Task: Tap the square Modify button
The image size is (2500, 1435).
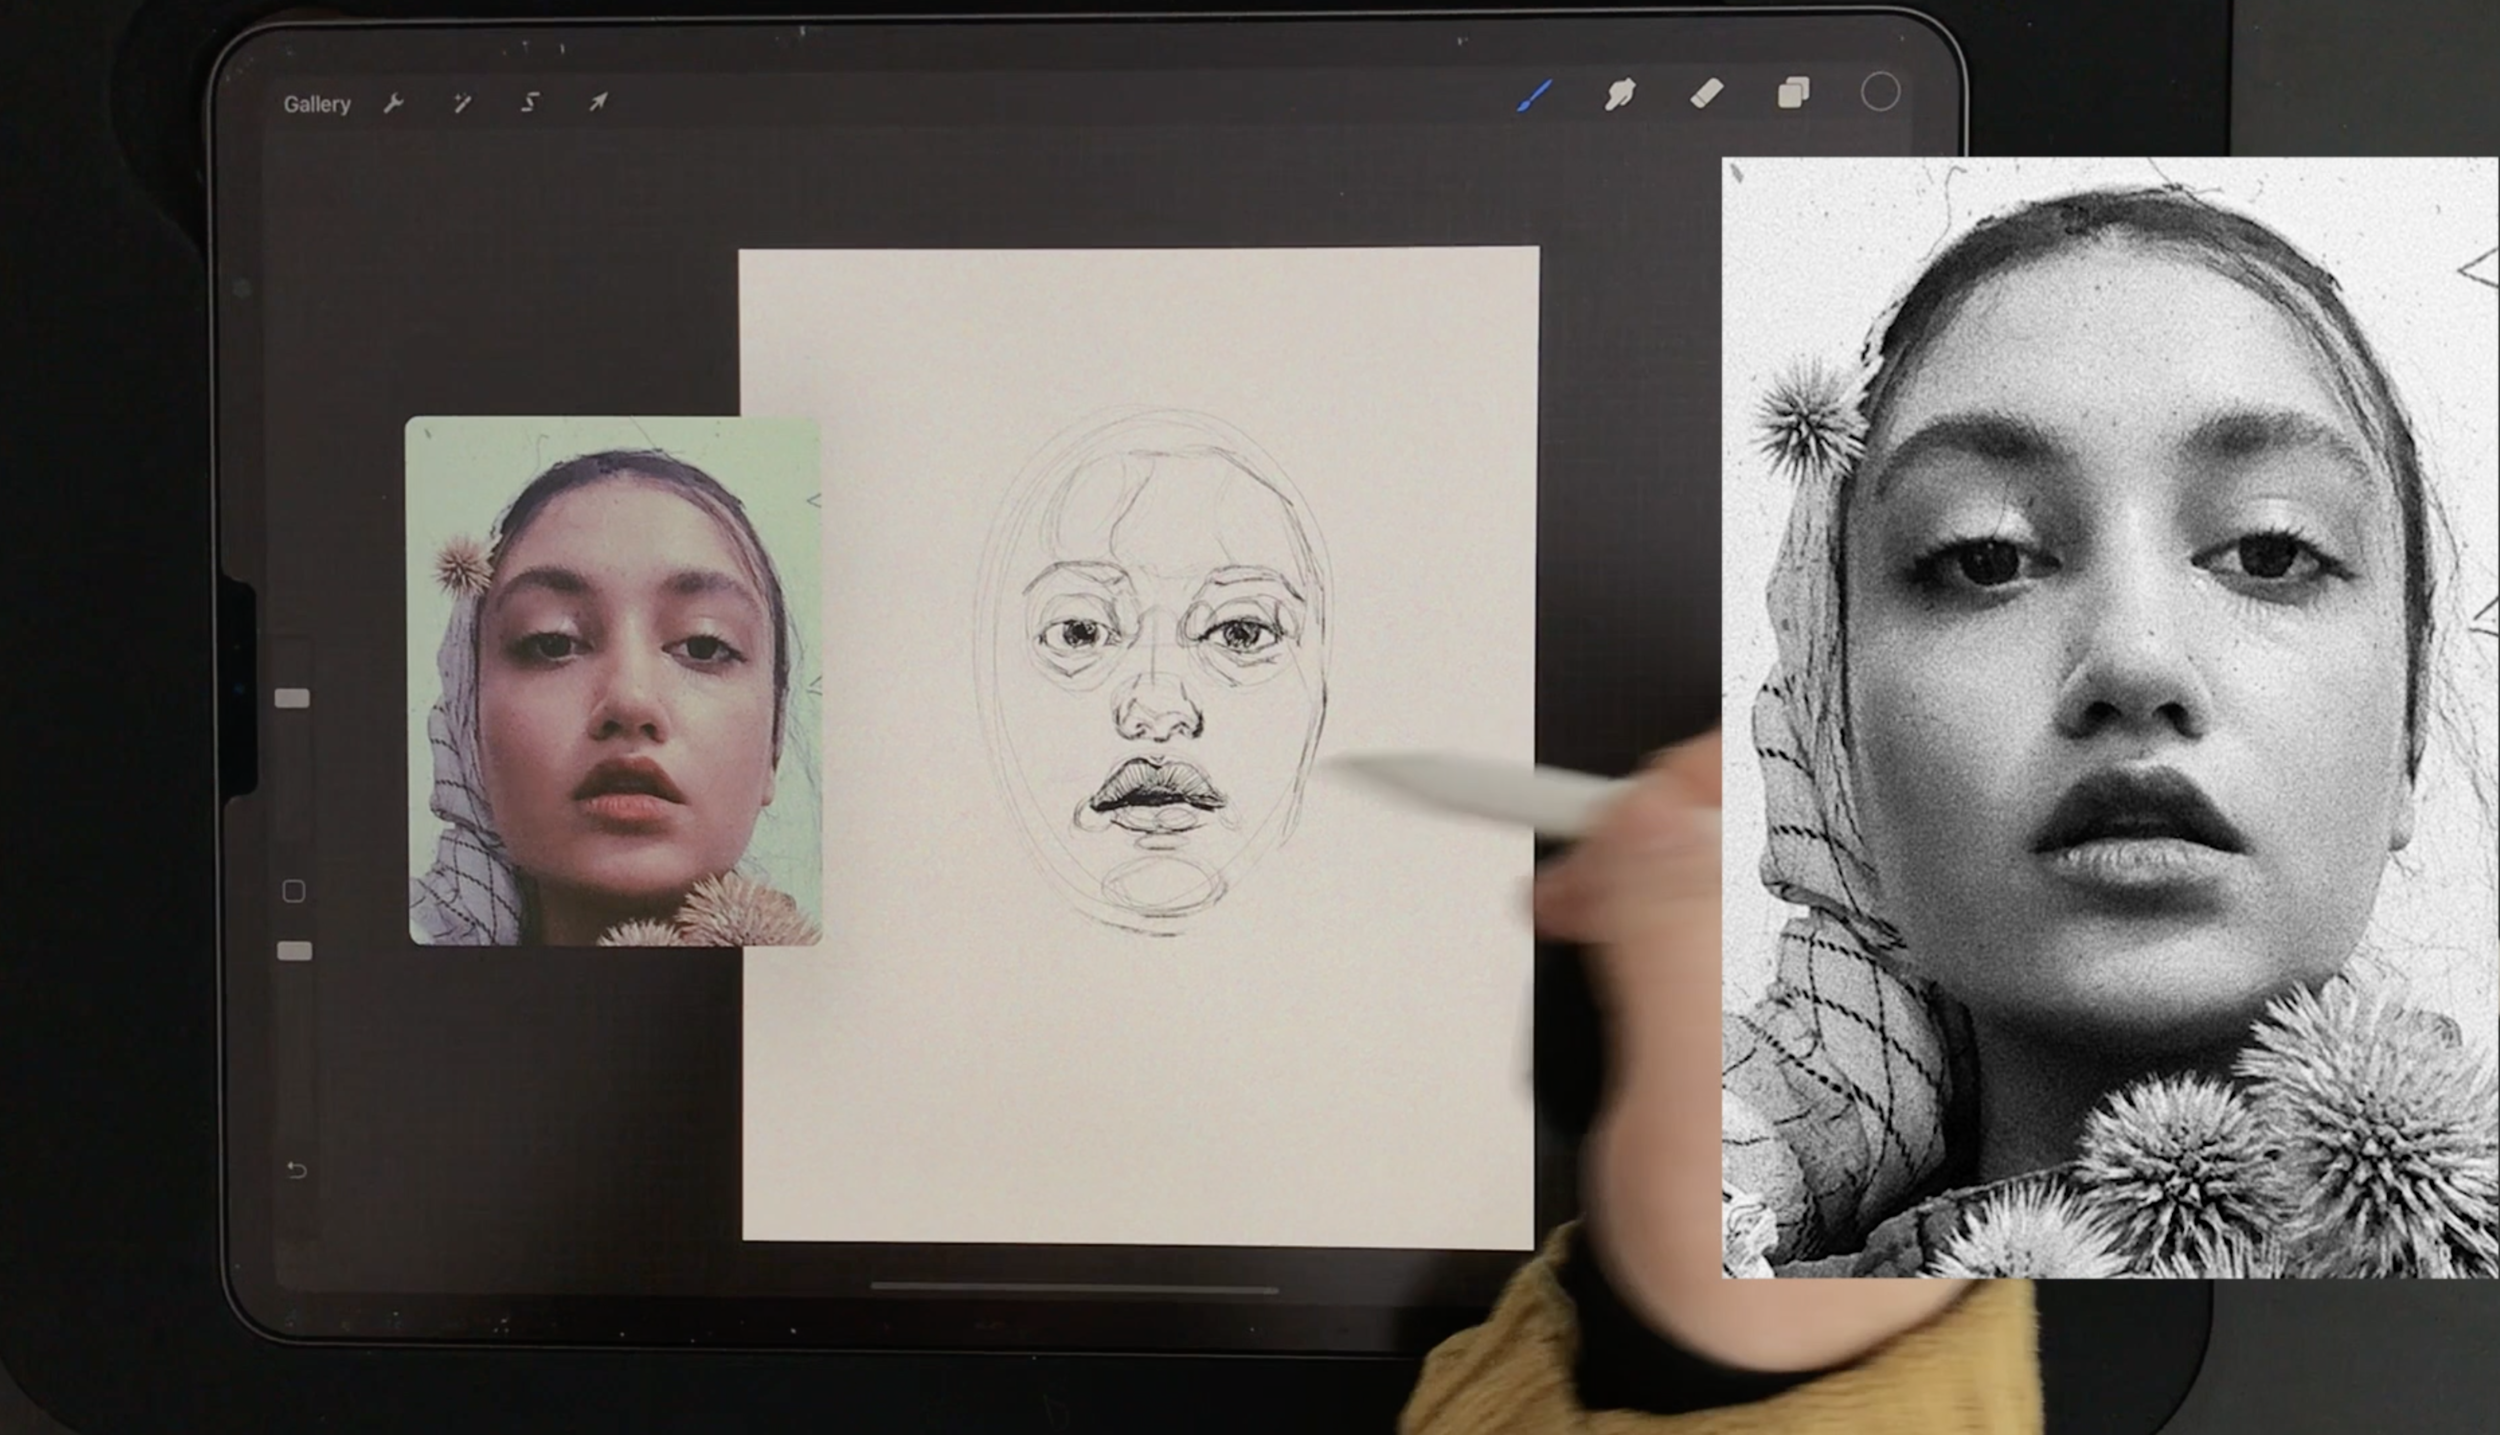Action: 293,891
